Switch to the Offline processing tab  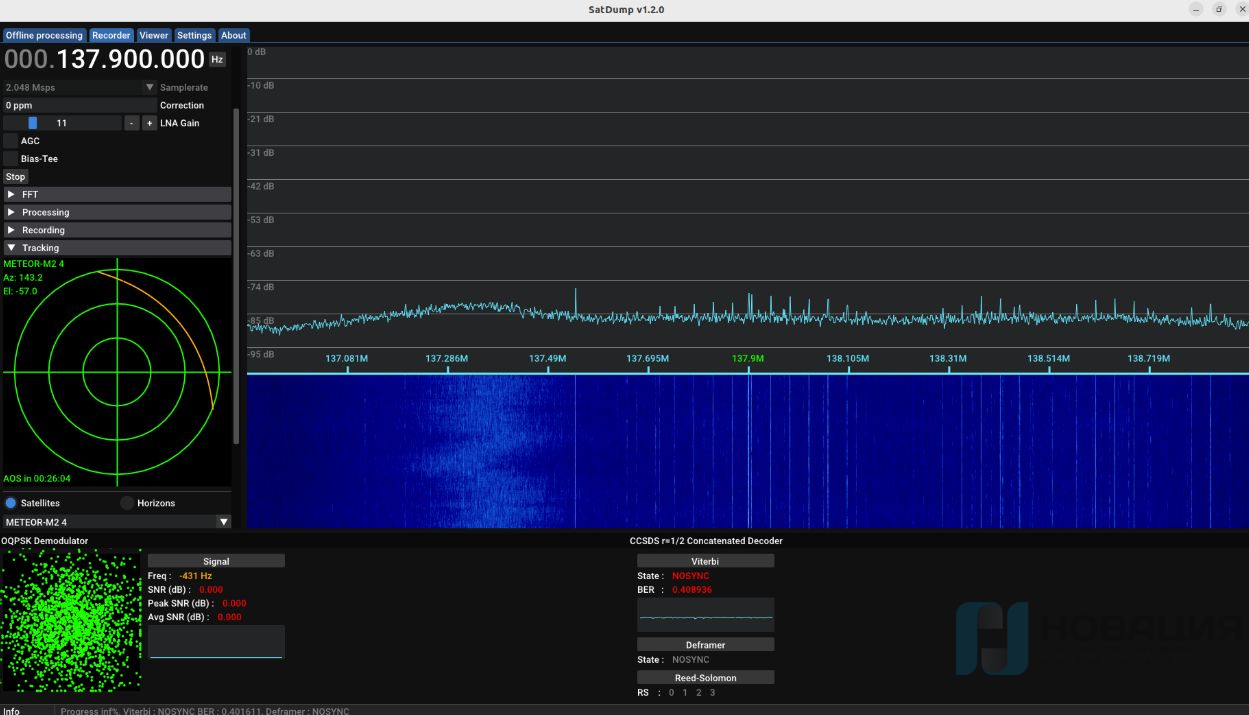pos(44,35)
